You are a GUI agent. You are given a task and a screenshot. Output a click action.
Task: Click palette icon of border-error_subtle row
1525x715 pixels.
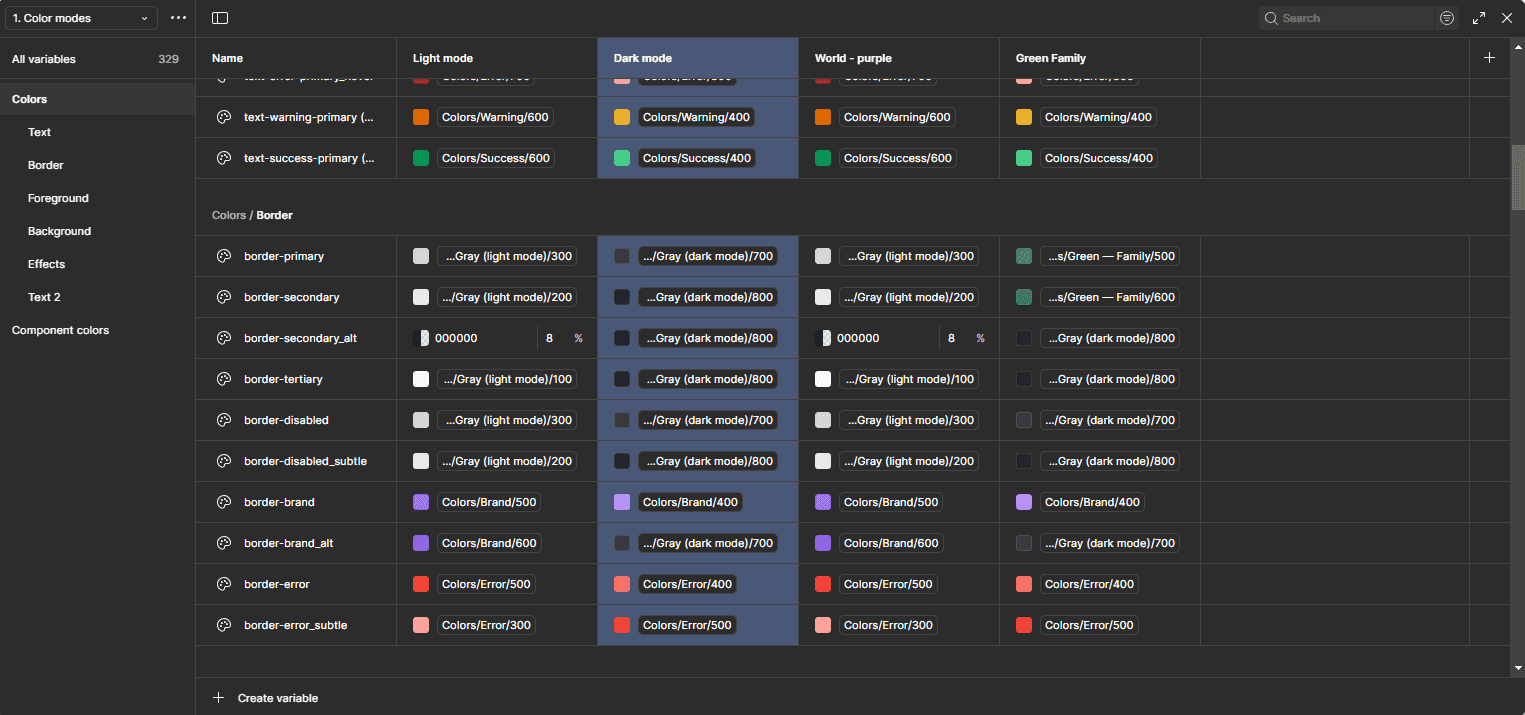(224, 625)
